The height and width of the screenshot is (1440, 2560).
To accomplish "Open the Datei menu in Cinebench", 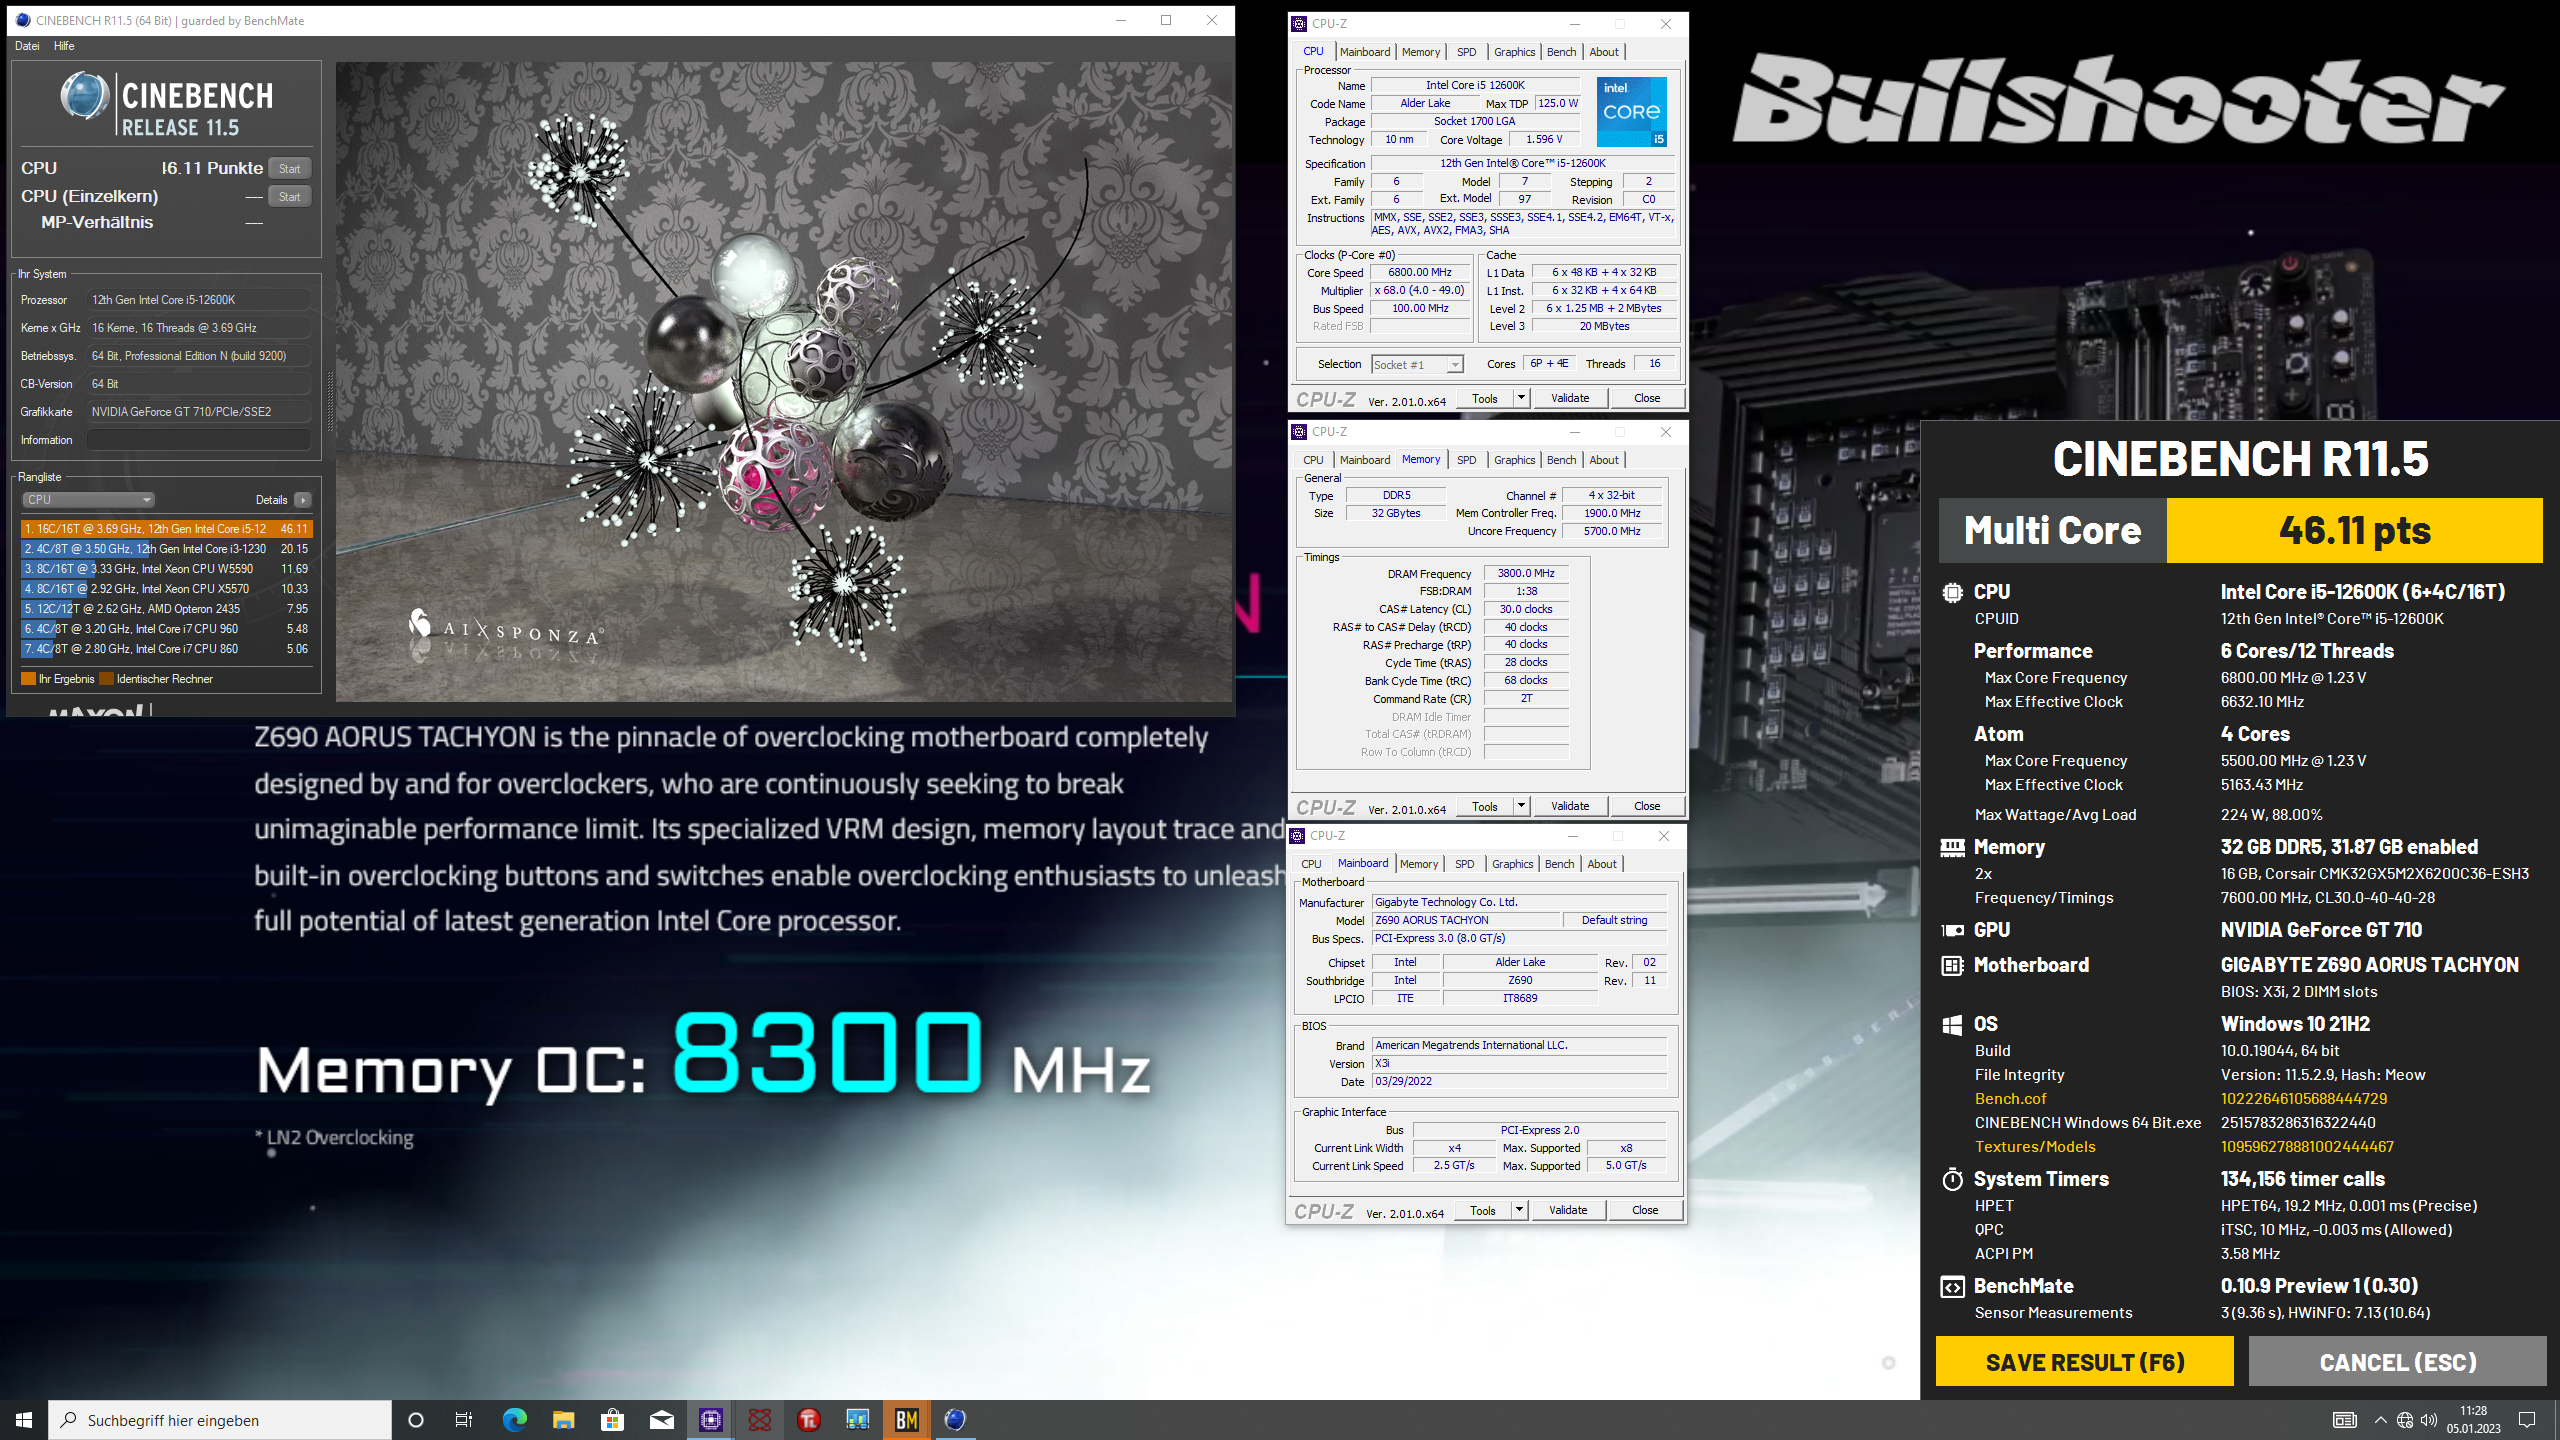I will pos(27,46).
